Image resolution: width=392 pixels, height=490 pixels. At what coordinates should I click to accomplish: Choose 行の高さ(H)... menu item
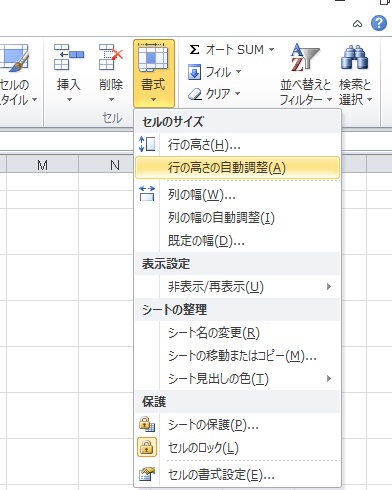[x=237, y=145]
